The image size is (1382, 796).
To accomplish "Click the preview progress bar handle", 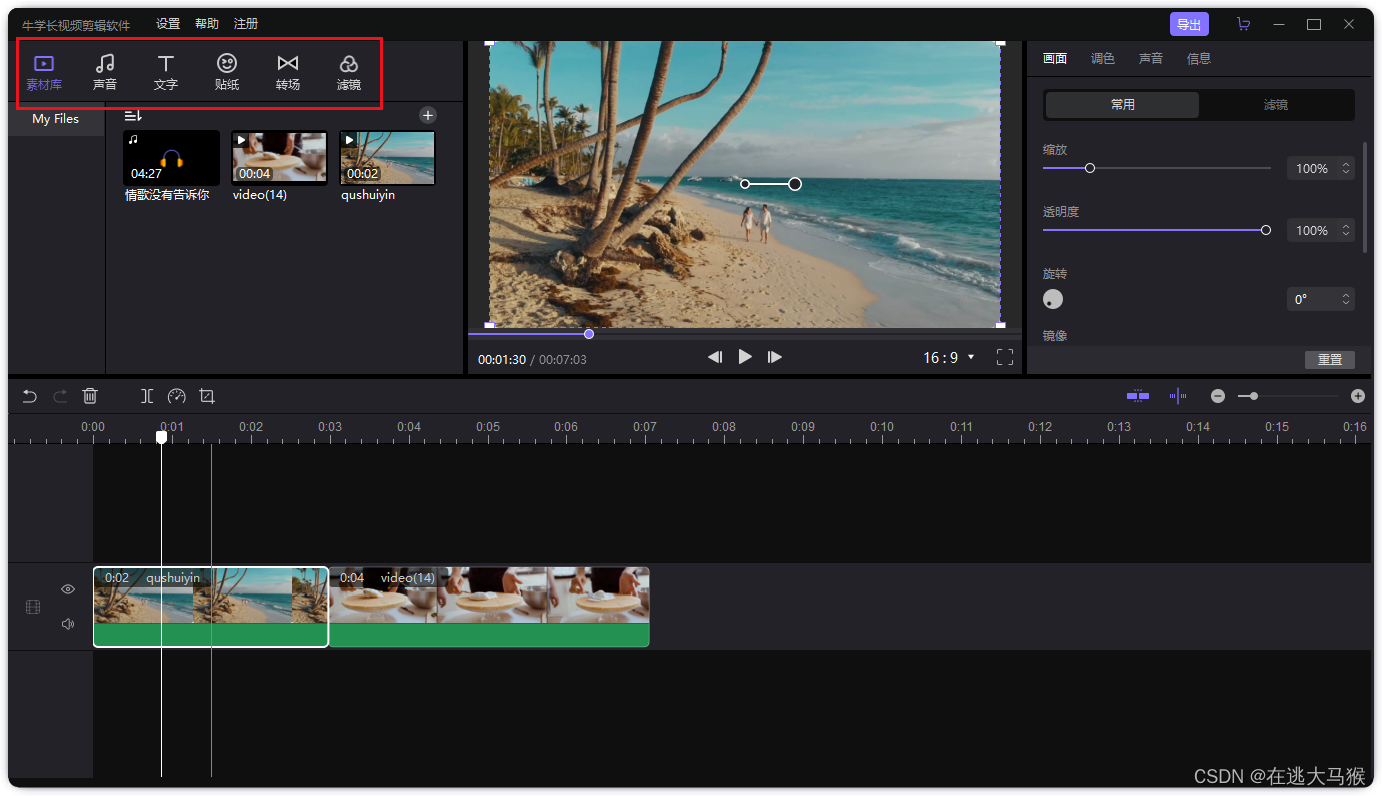I will pos(589,334).
